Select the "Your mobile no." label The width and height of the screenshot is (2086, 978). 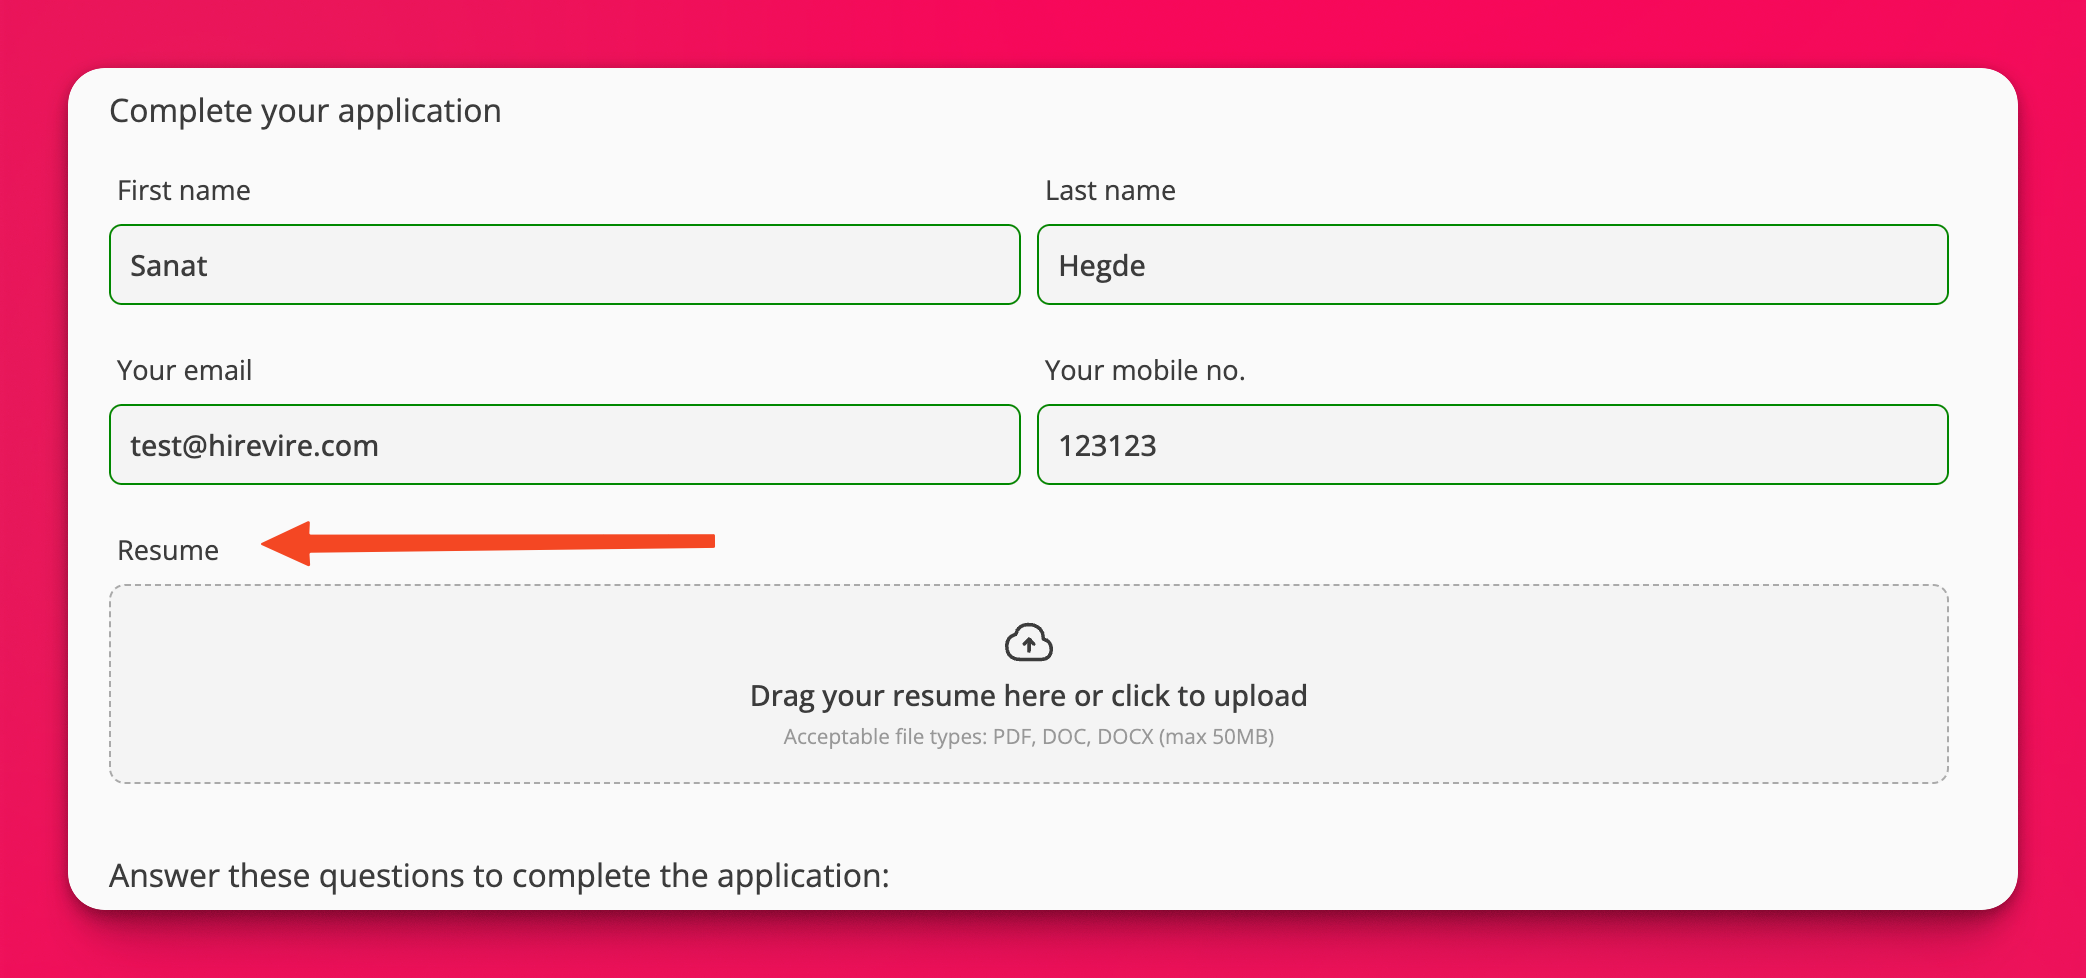click(x=1144, y=370)
